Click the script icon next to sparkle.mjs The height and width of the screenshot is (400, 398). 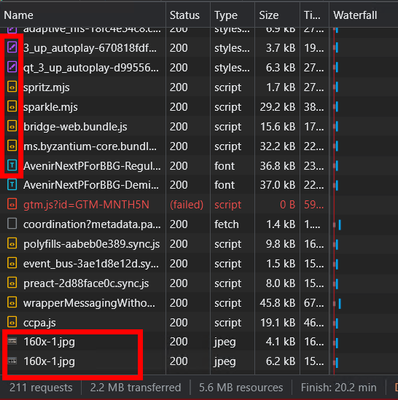click(x=12, y=107)
